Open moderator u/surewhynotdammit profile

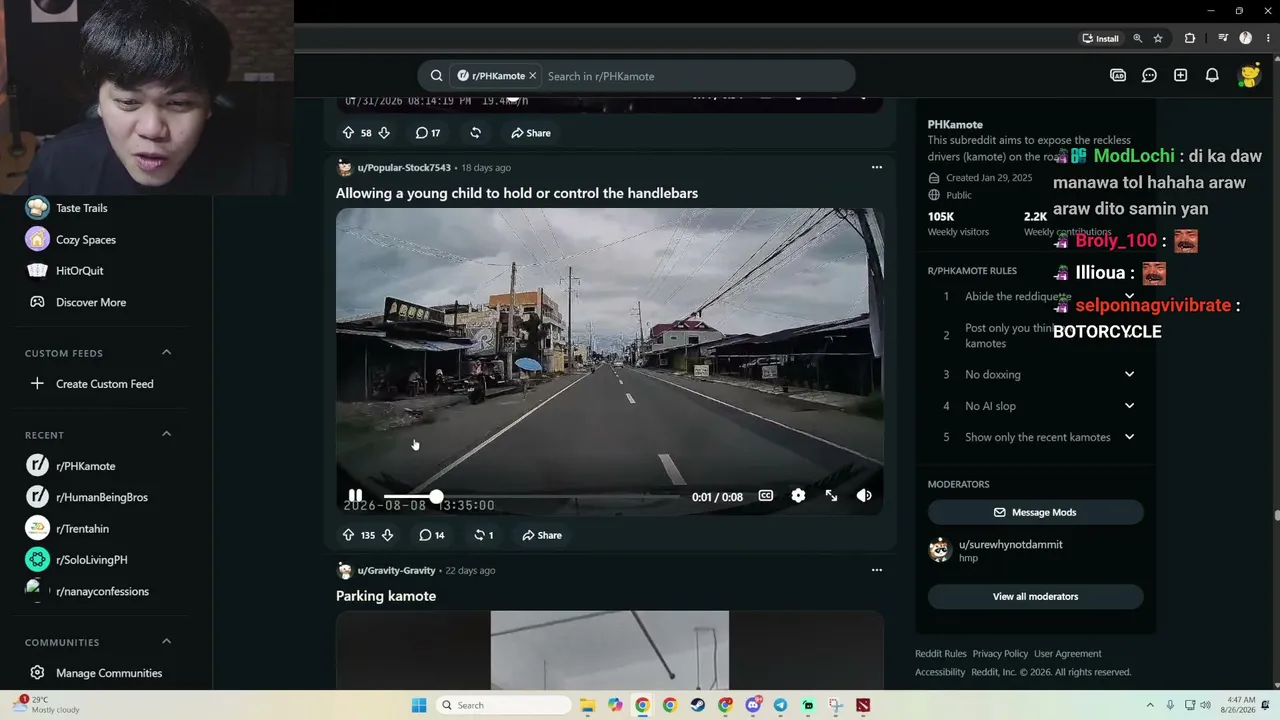pyautogui.click(x=1010, y=545)
